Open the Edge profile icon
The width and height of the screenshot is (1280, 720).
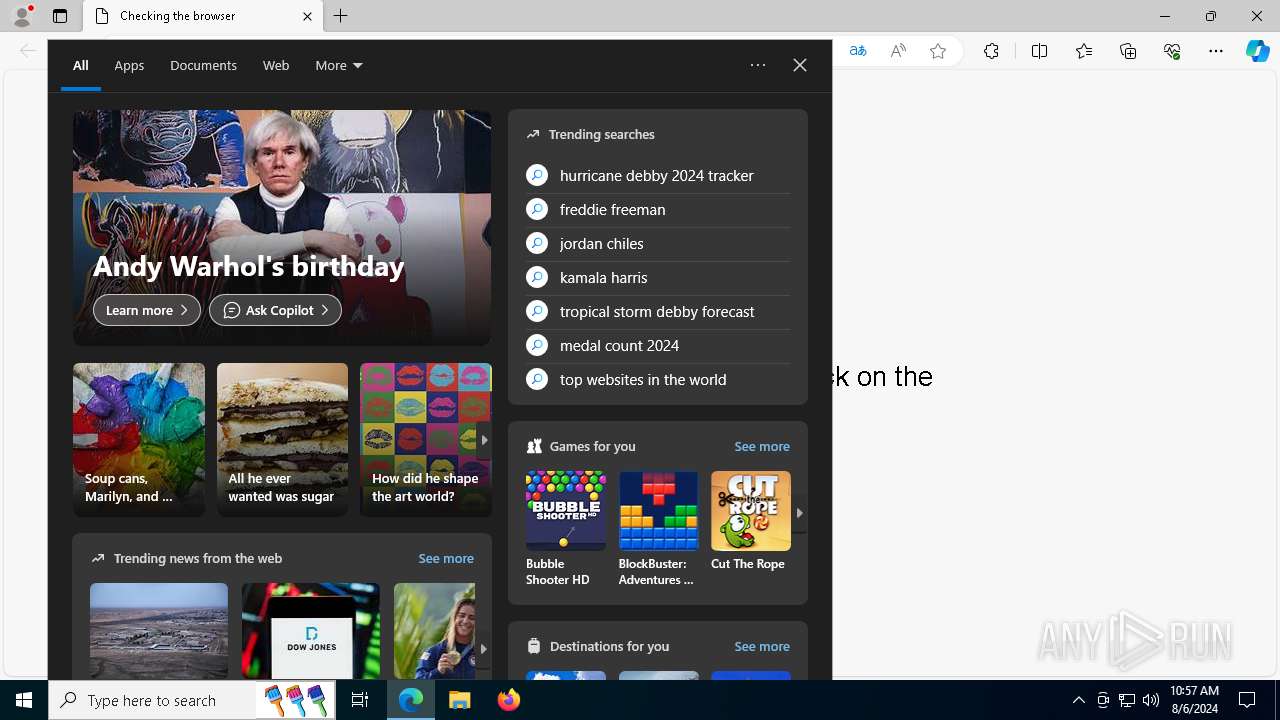[22, 16]
